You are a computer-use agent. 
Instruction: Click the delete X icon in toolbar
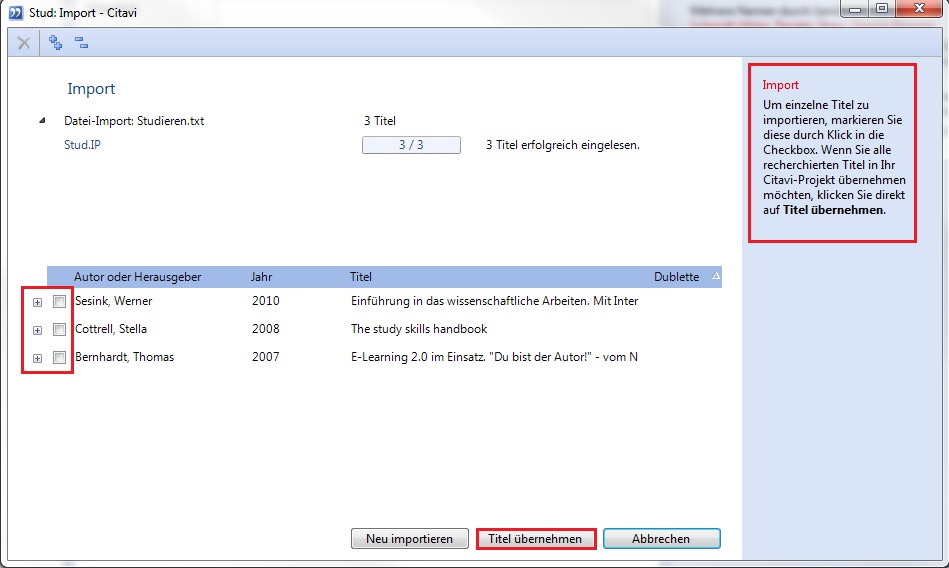coord(24,43)
